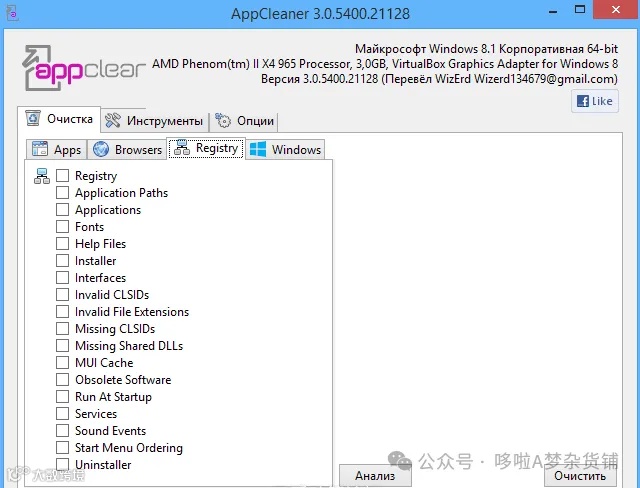Tick the Uninstaller checkbox
640x488 pixels.
62,464
